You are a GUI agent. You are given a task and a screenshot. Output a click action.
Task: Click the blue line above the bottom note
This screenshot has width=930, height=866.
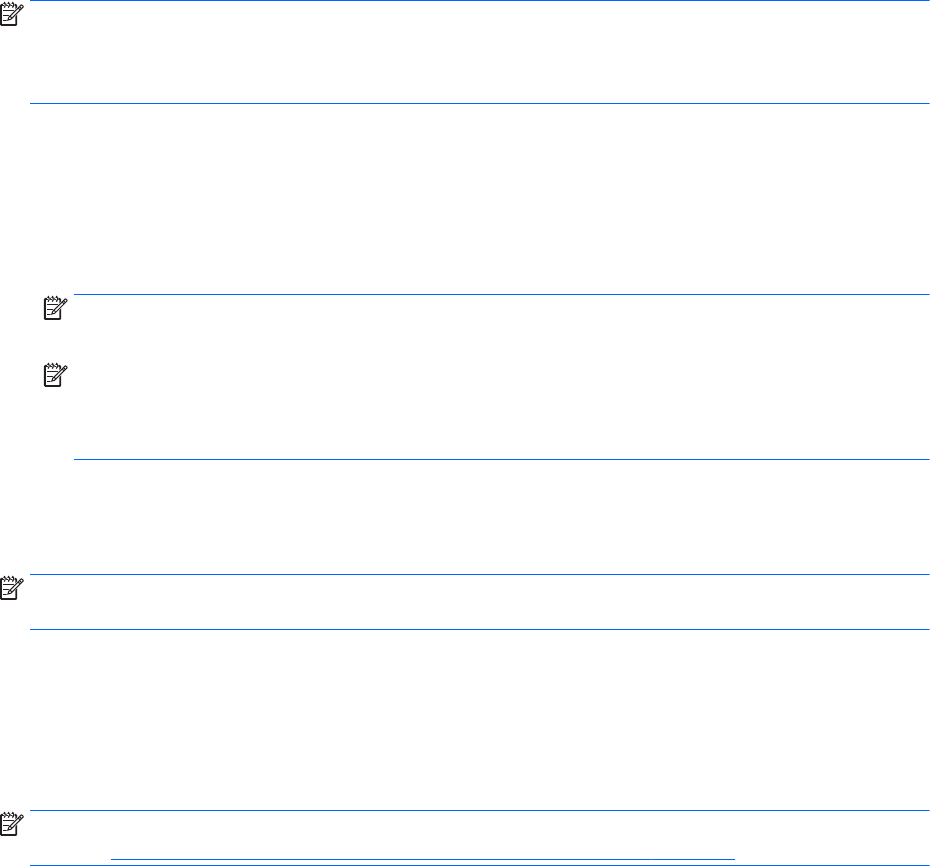(x=480, y=811)
